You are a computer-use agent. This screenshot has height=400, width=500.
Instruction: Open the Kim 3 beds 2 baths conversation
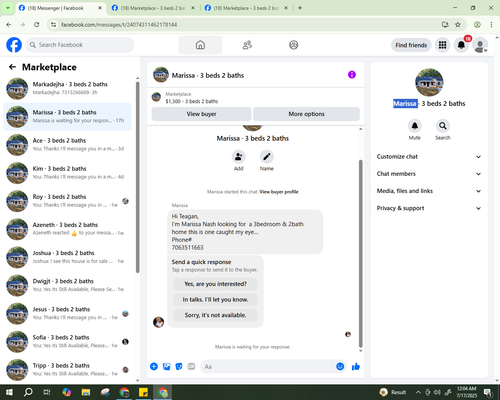coord(67,173)
